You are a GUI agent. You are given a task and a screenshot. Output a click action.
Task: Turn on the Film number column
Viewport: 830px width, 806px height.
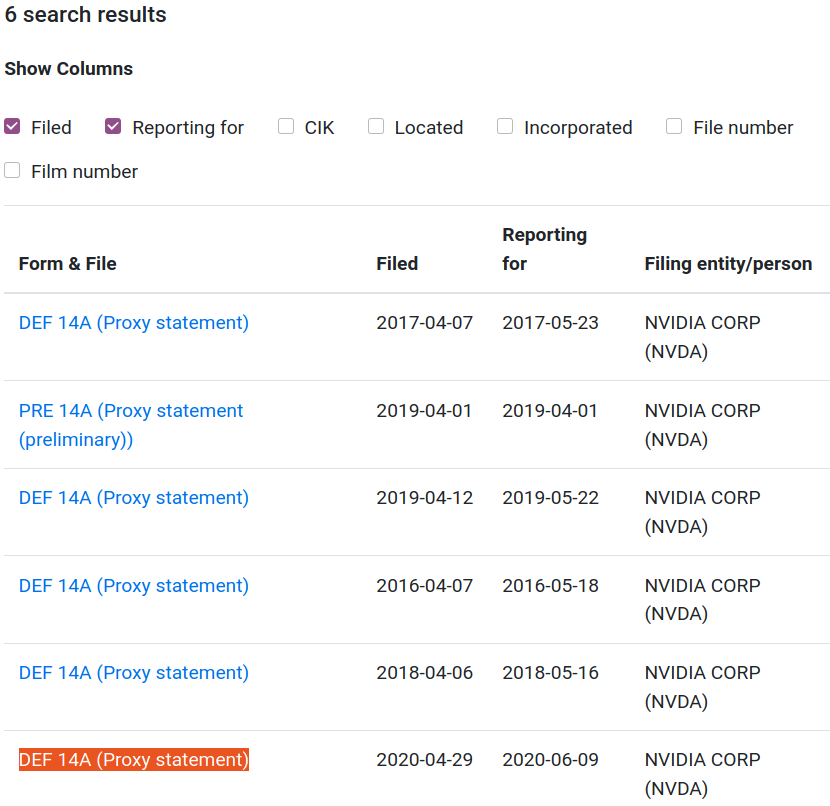(x=13, y=171)
